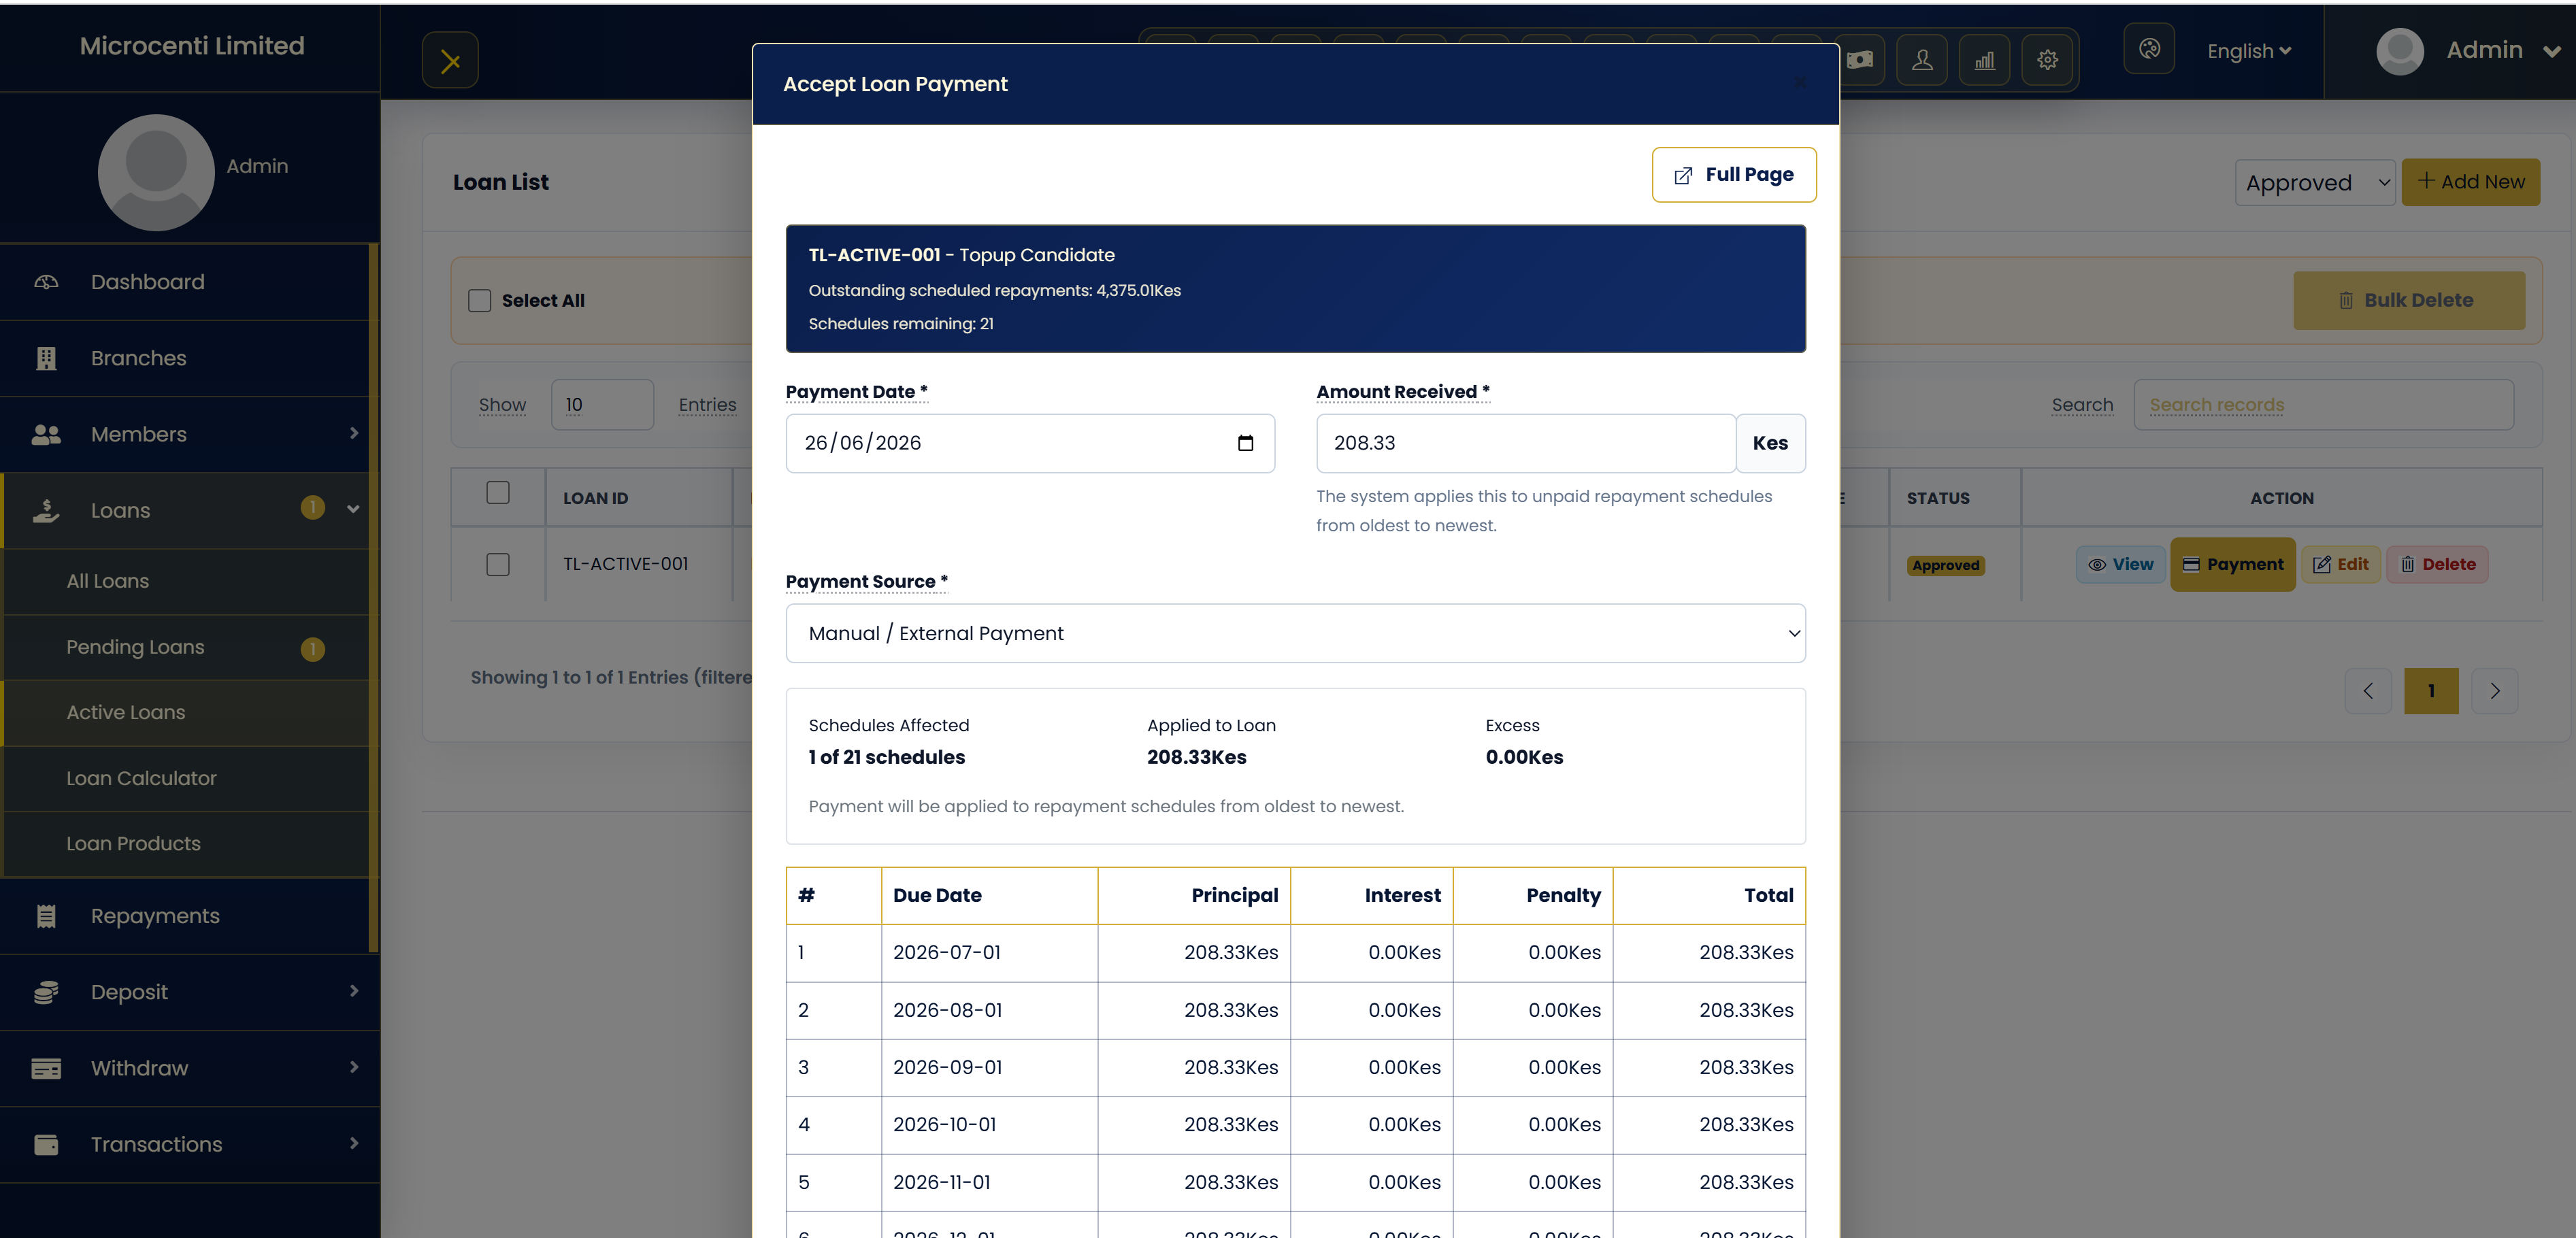Focus the Payment Date field

point(1030,443)
